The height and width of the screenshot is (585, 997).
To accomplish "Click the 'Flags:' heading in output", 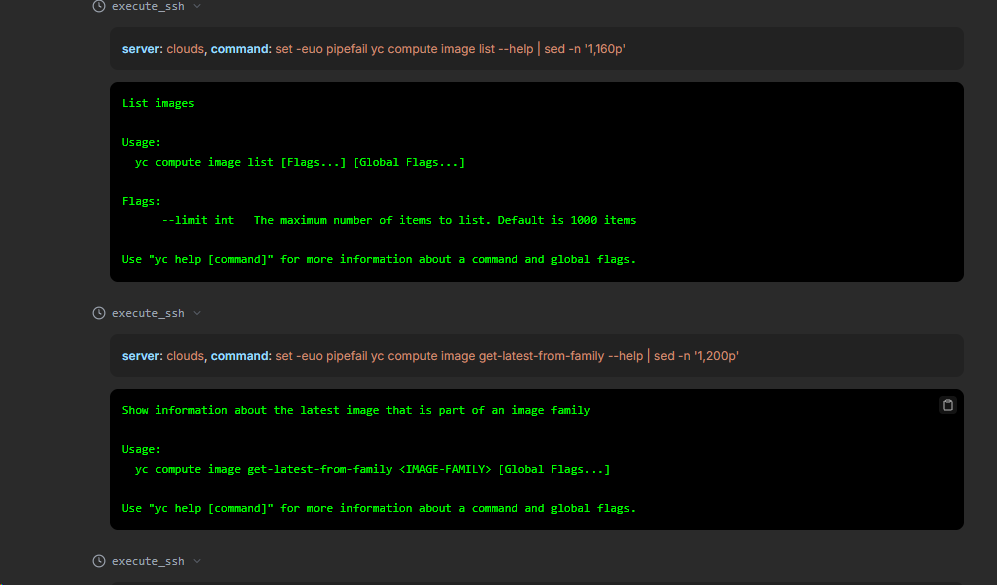I will (x=141, y=201).
